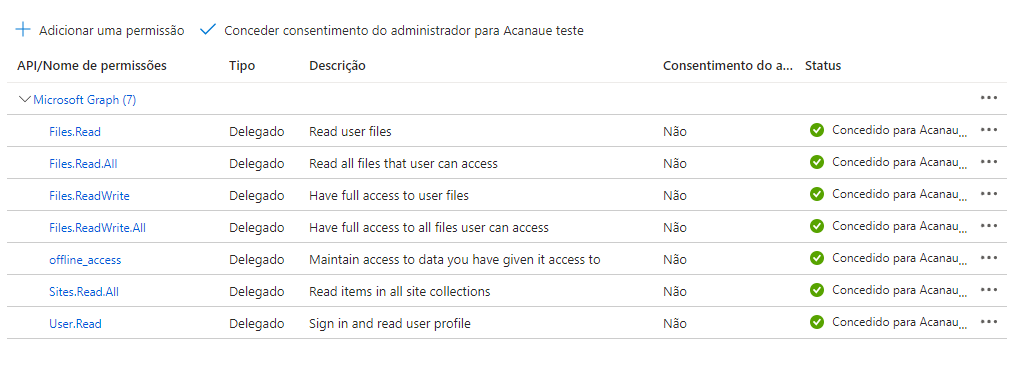Select Adicionar uma permissão button
The width and height of the screenshot is (1028, 366).
(100, 30)
